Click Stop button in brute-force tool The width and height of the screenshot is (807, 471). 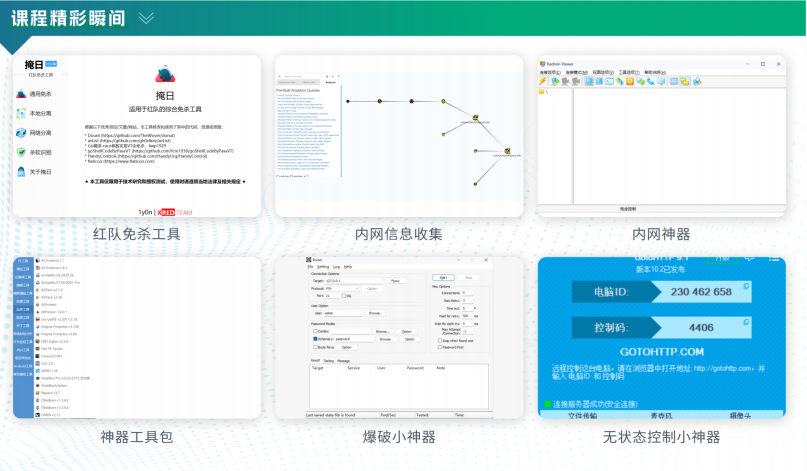468,277
